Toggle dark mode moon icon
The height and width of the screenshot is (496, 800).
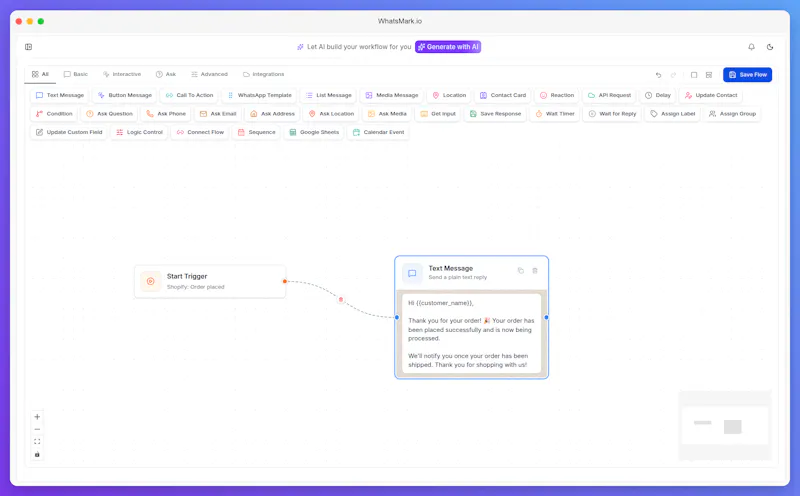pos(770,47)
